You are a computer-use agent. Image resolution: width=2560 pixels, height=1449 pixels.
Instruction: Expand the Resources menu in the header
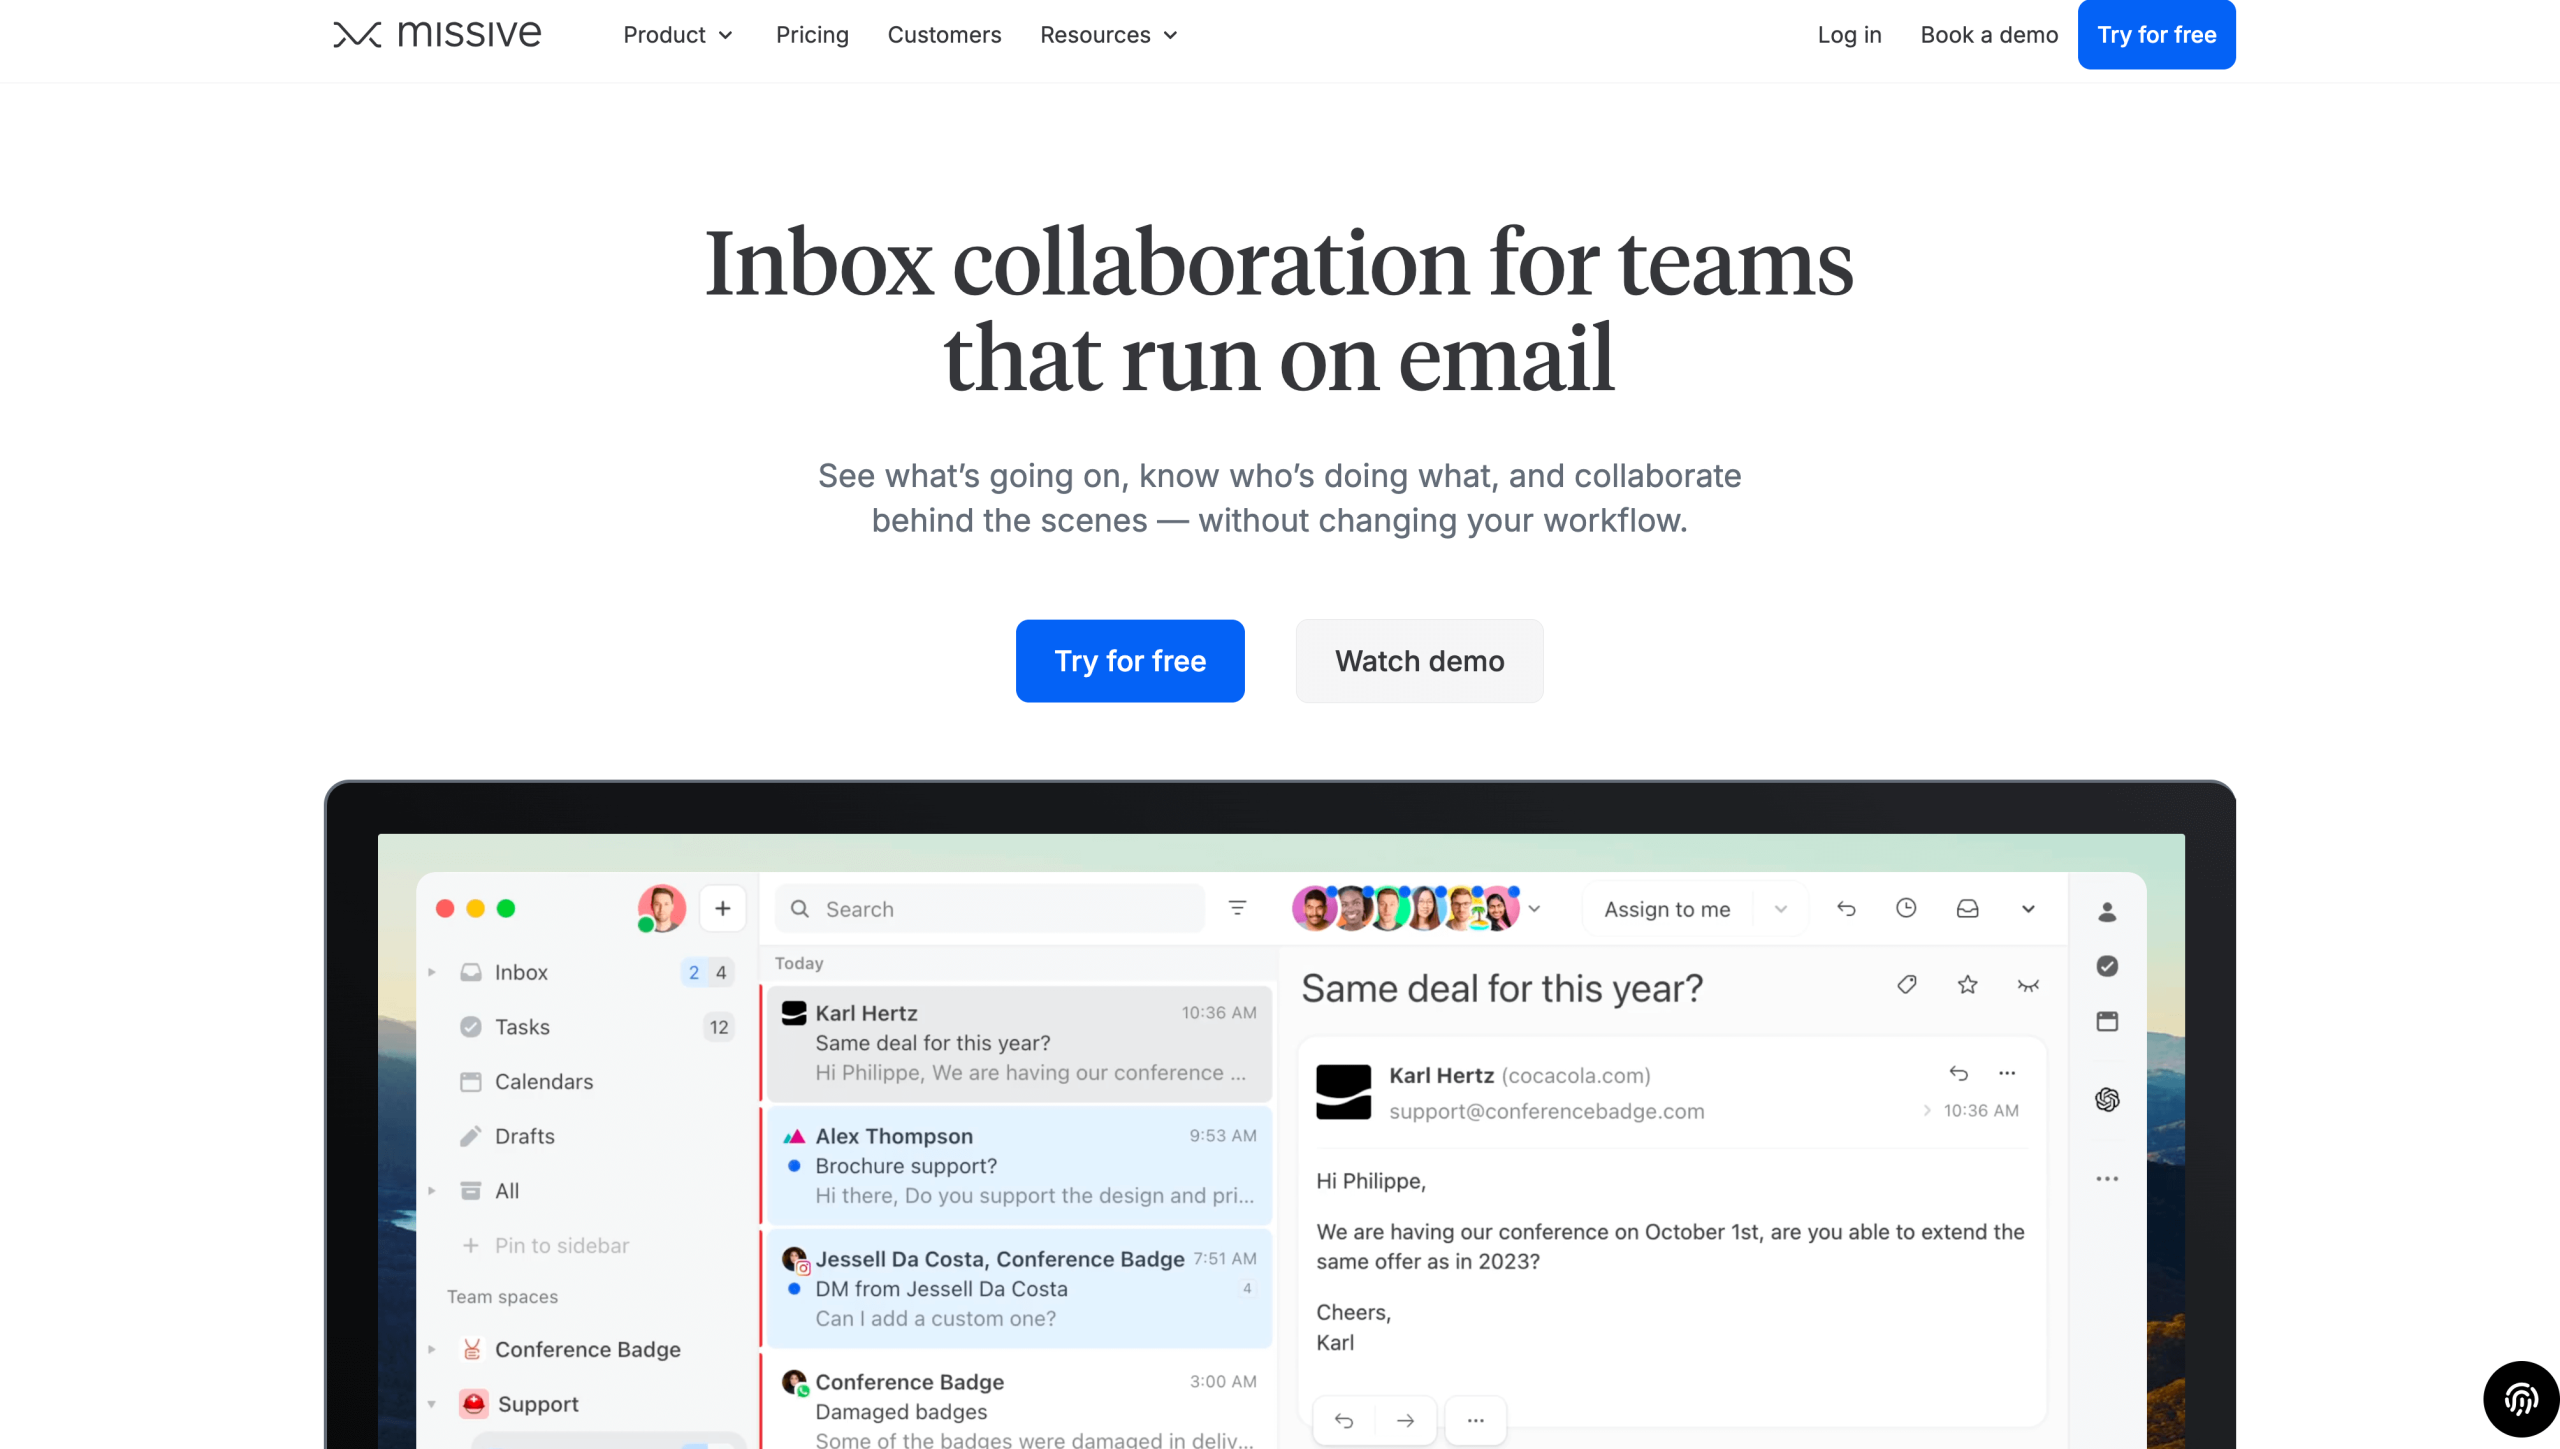coord(1108,35)
